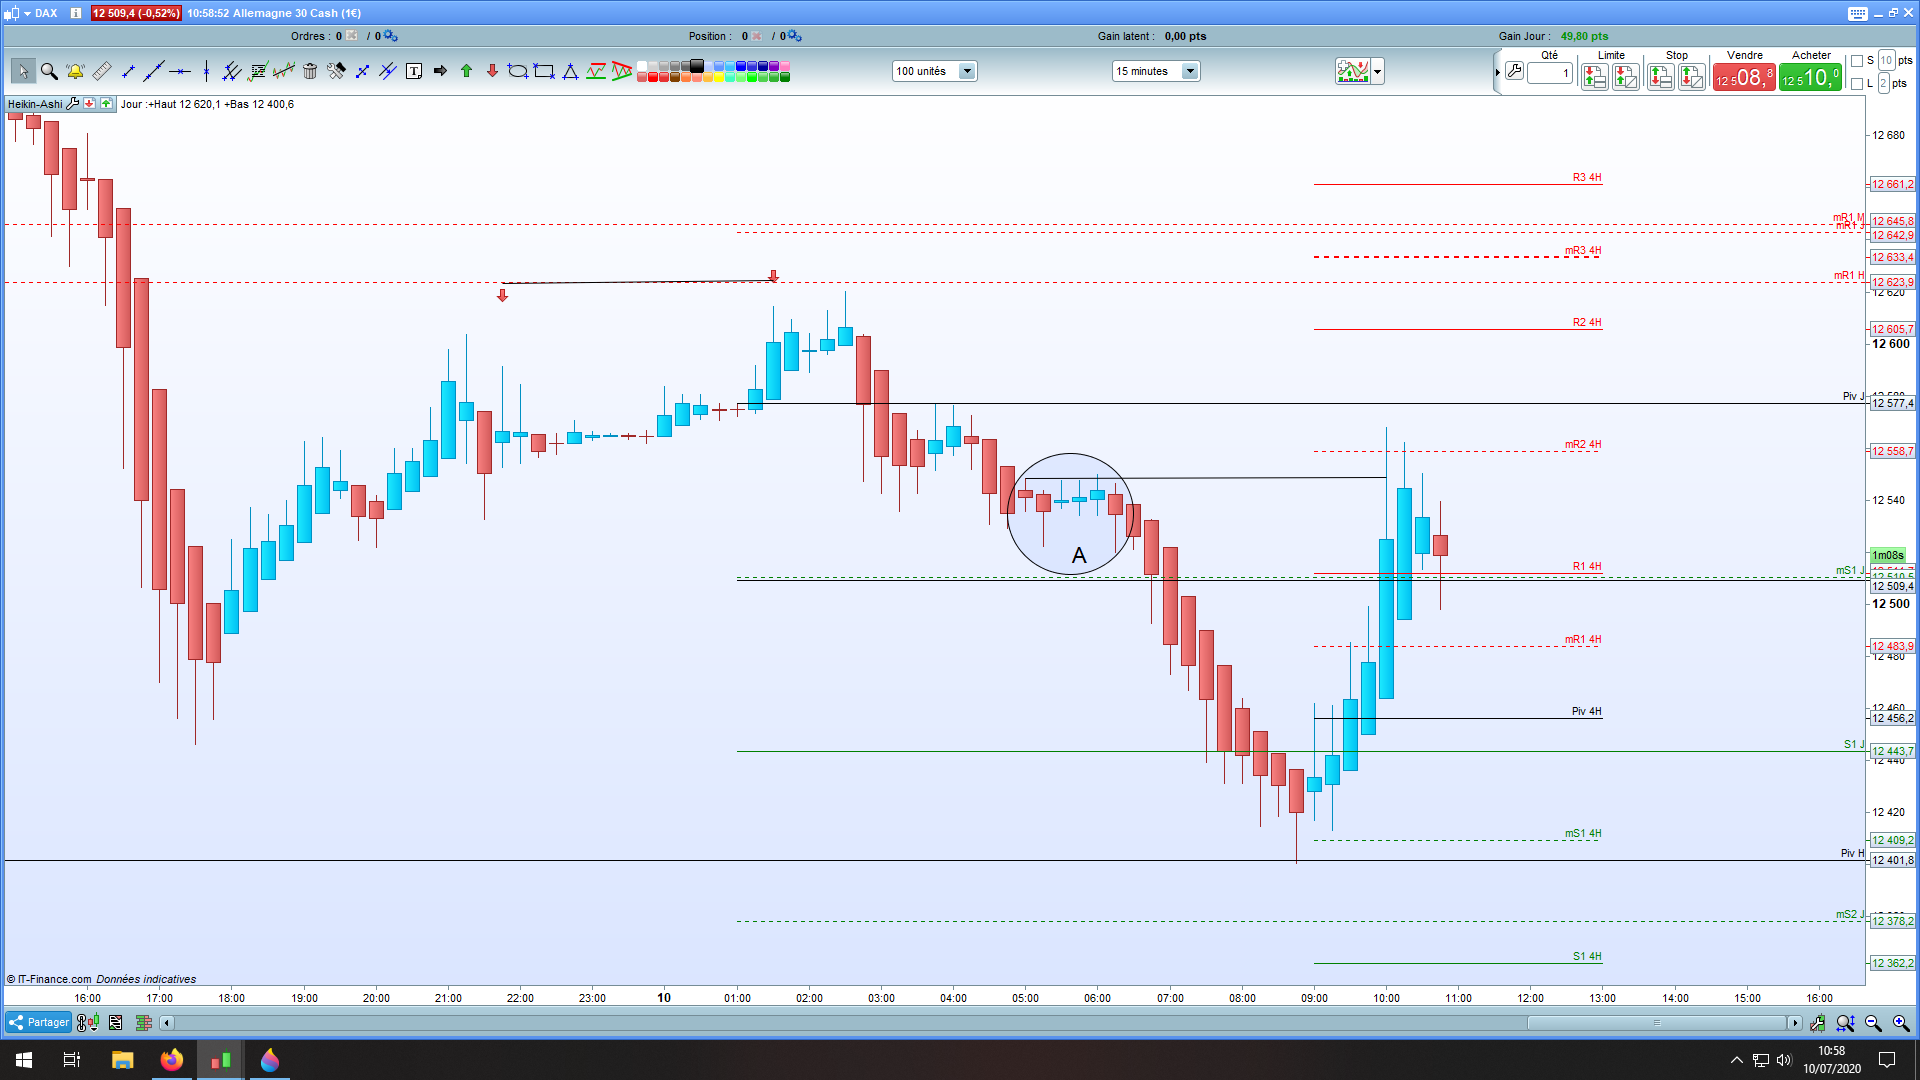The image size is (1920, 1080).
Task: Enable the S stop points checkbox
Action: pyautogui.click(x=1857, y=61)
